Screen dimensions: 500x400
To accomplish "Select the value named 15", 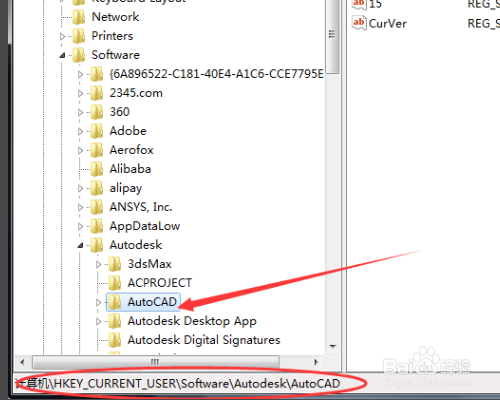I will [x=375, y=4].
